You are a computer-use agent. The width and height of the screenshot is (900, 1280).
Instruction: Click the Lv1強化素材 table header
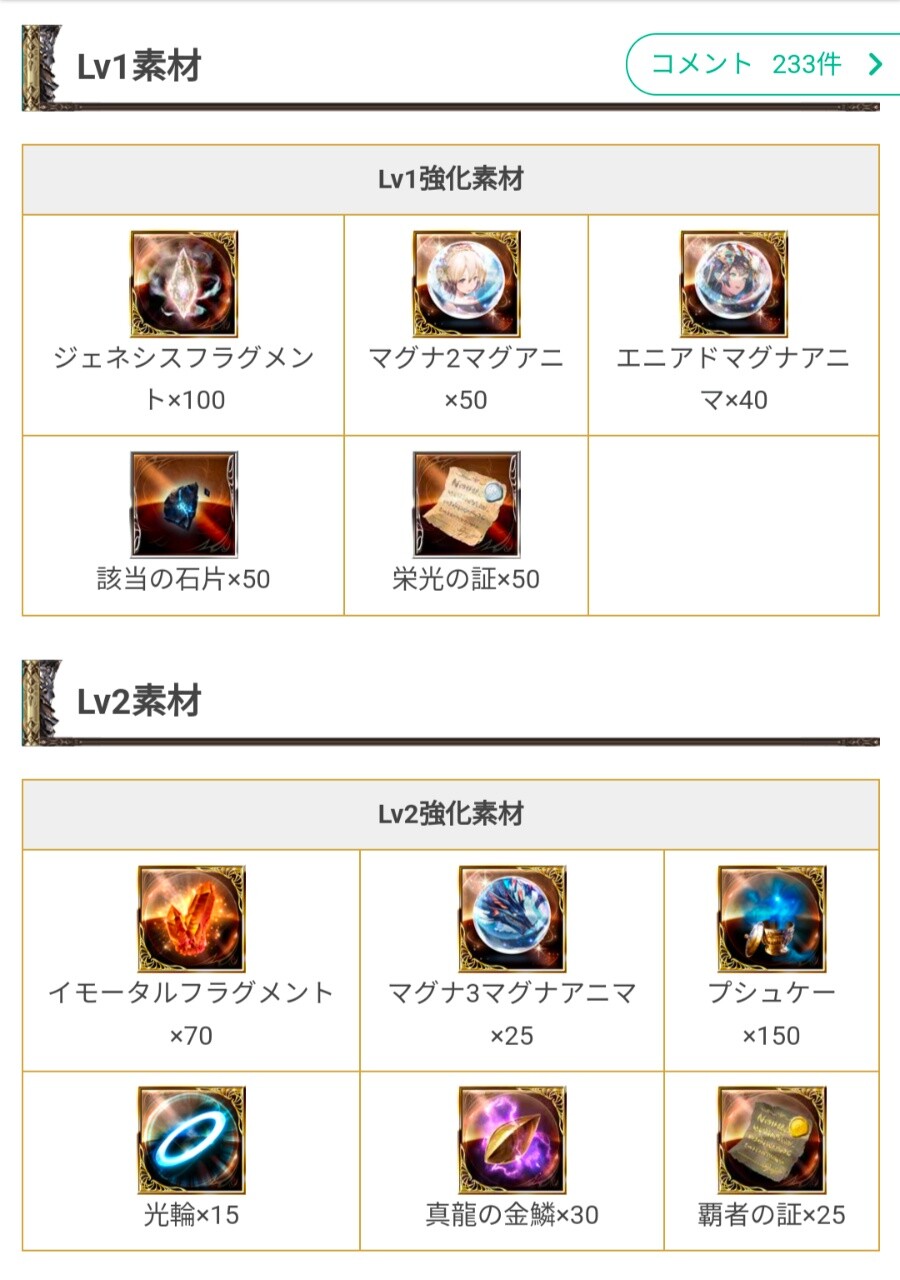tap(451, 180)
